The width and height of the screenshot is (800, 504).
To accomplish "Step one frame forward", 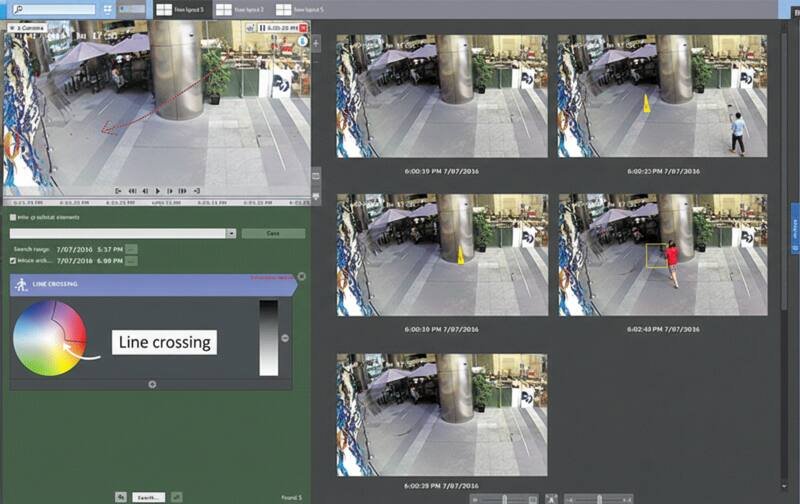I will tap(170, 191).
